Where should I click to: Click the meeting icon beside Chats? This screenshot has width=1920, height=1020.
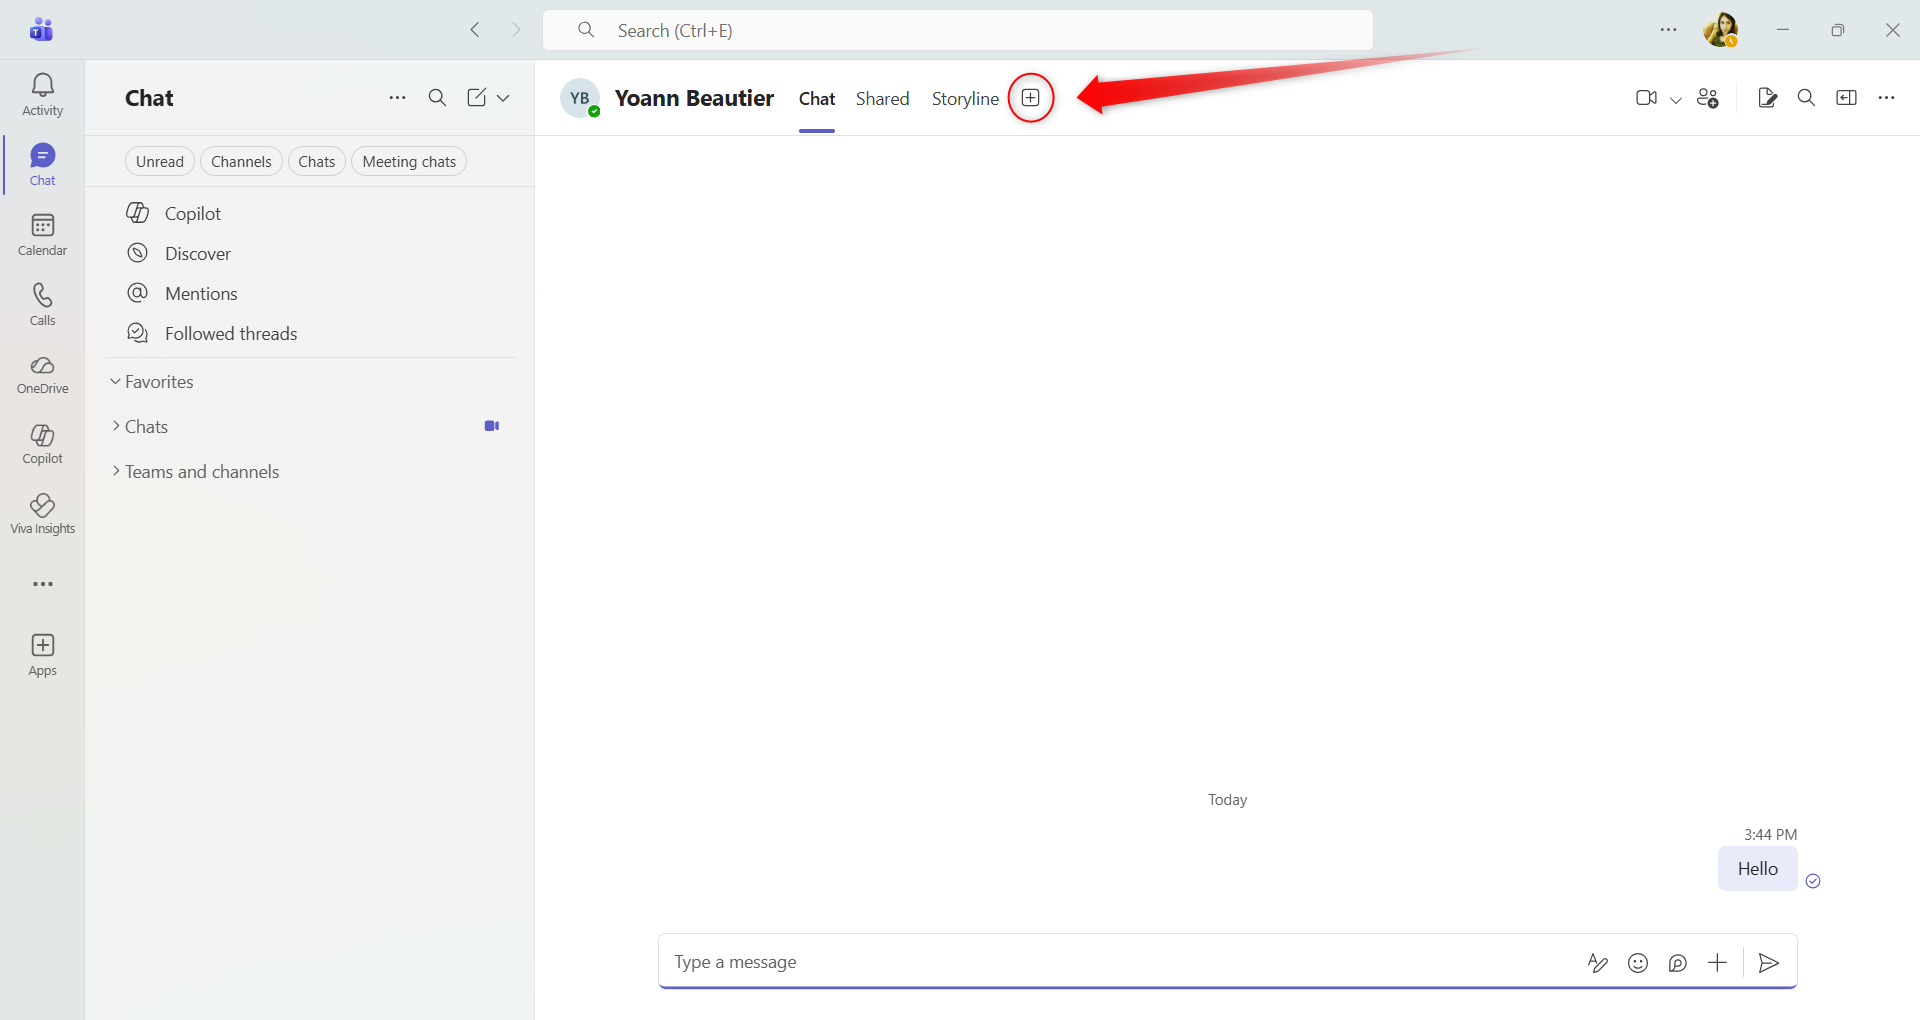click(492, 426)
